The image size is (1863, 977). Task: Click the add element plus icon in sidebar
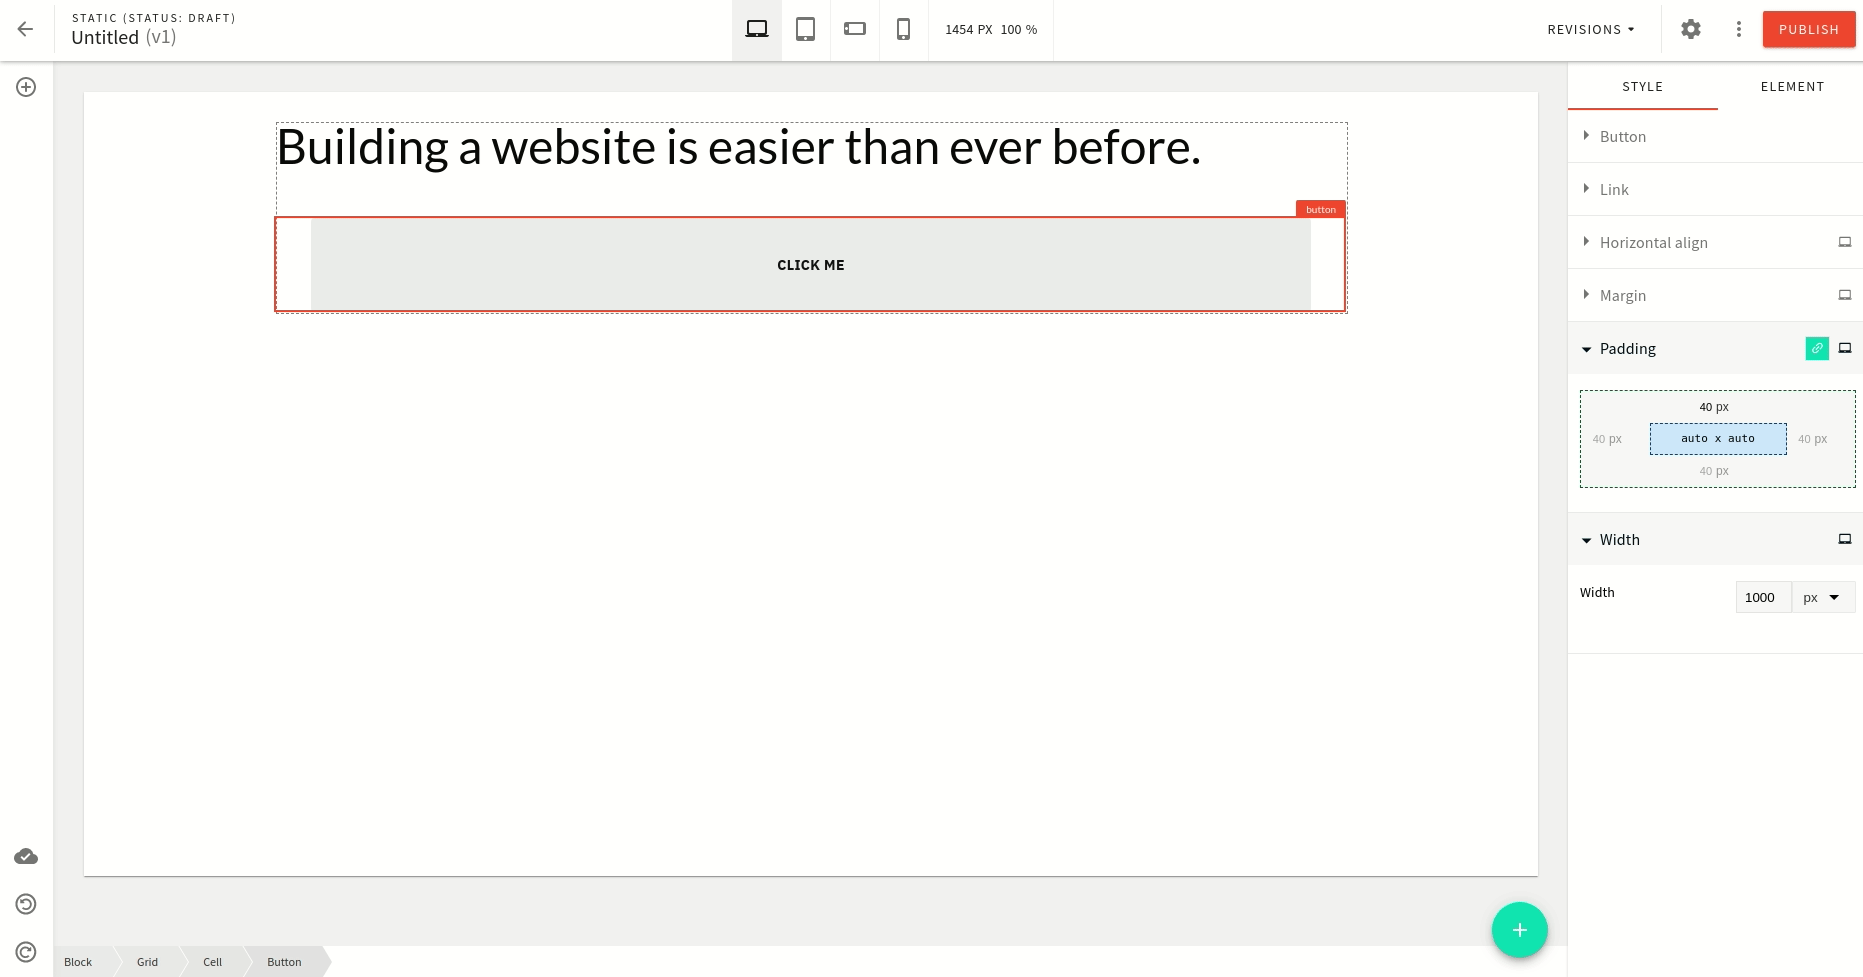tap(26, 87)
